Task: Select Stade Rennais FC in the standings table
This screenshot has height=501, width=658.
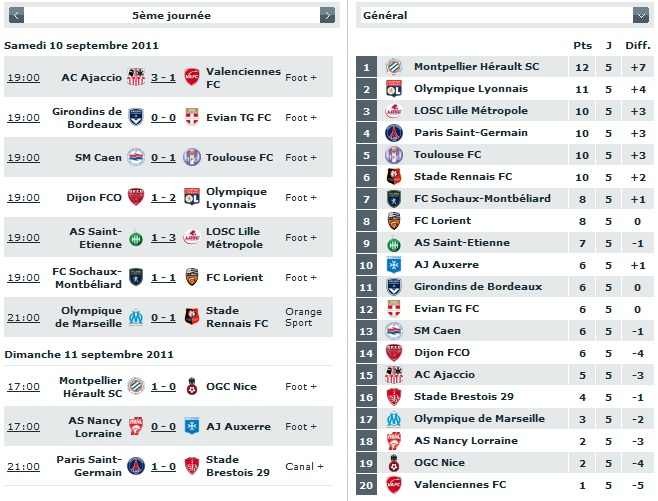Action: (x=463, y=177)
